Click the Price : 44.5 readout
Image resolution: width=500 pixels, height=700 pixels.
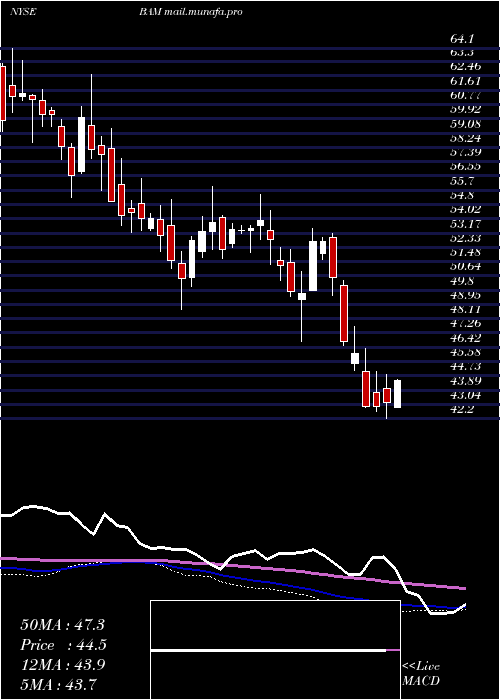[x=63, y=645]
